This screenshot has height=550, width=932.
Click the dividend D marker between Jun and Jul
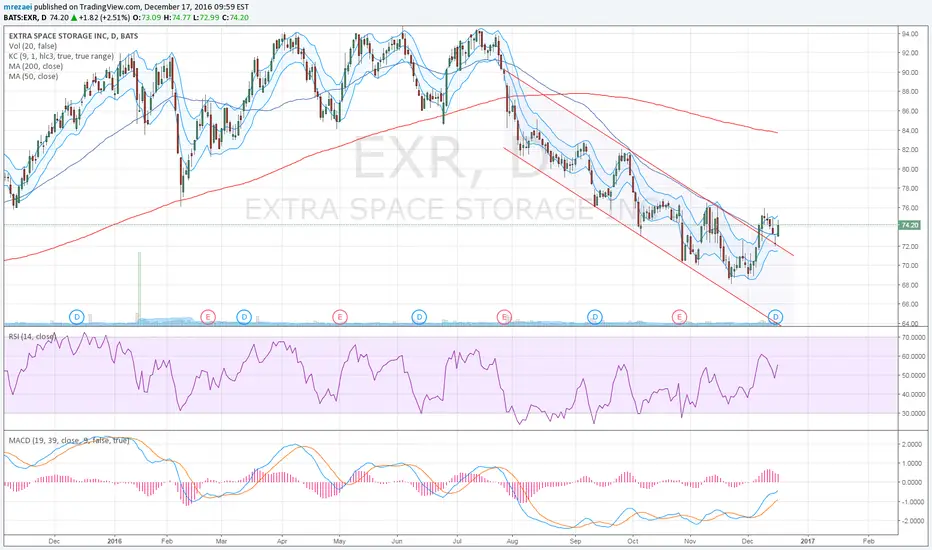point(419,317)
